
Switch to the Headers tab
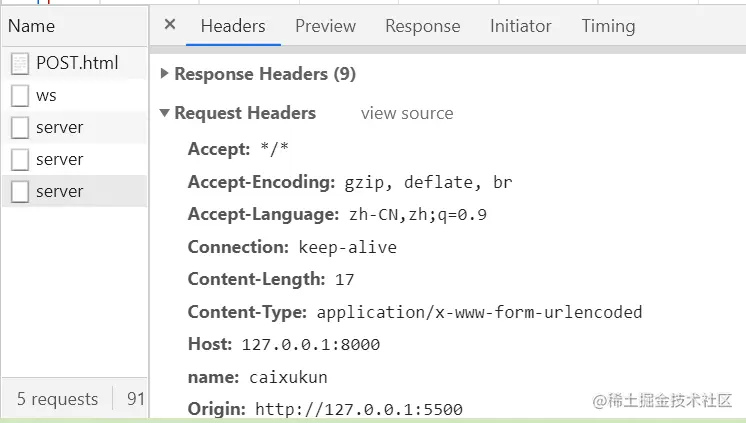[x=233, y=26]
